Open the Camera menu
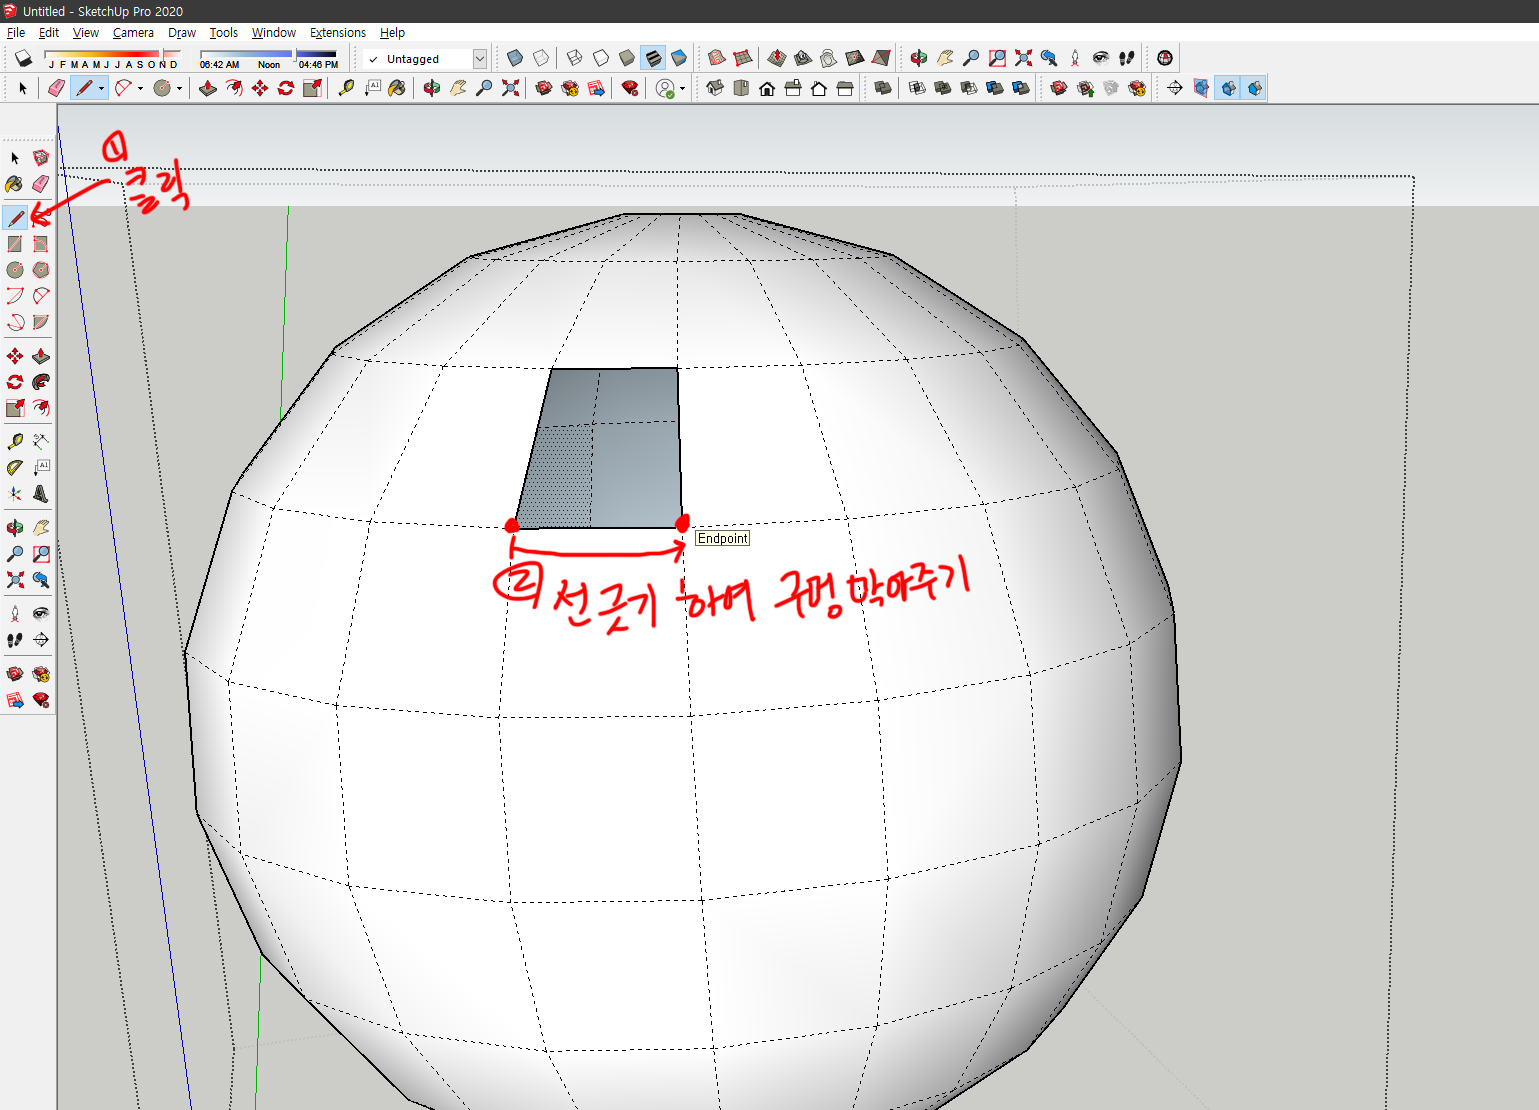Viewport: 1539px width, 1110px height. coord(133,32)
